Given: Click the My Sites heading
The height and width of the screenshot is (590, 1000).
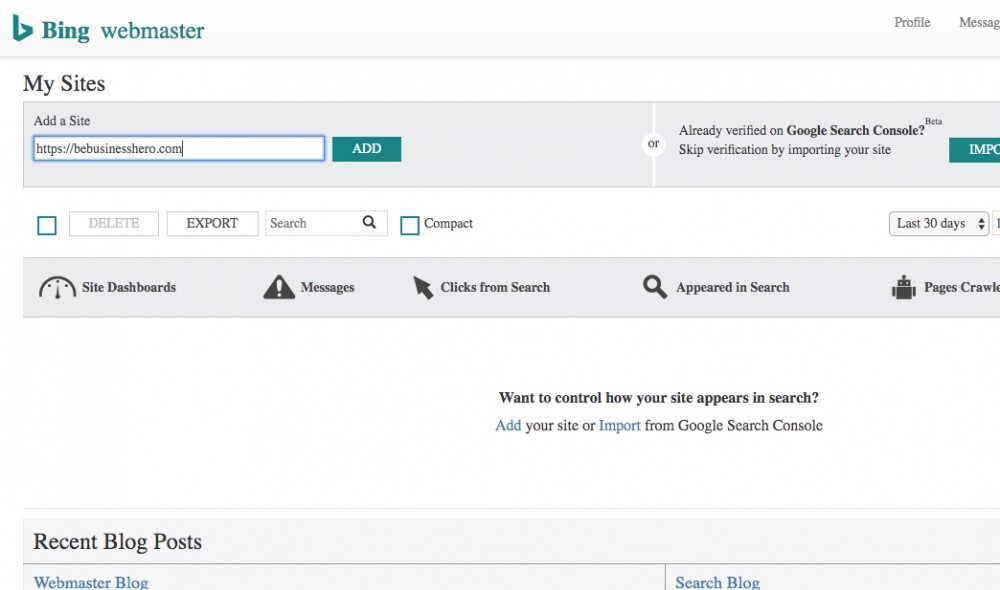Looking at the screenshot, I should pyautogui.click(x=64, y=84).
